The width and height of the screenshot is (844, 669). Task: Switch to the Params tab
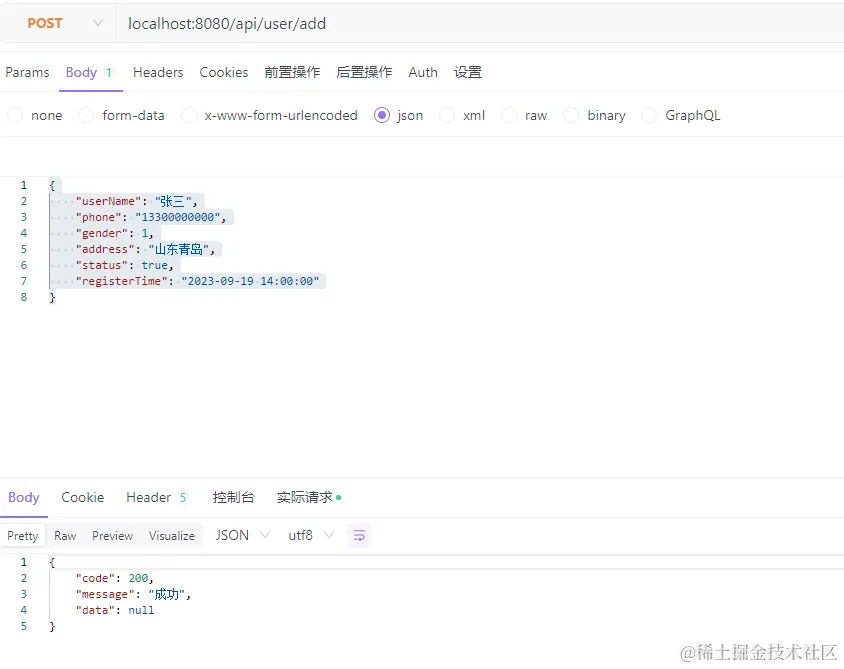(x=27, y=72)
